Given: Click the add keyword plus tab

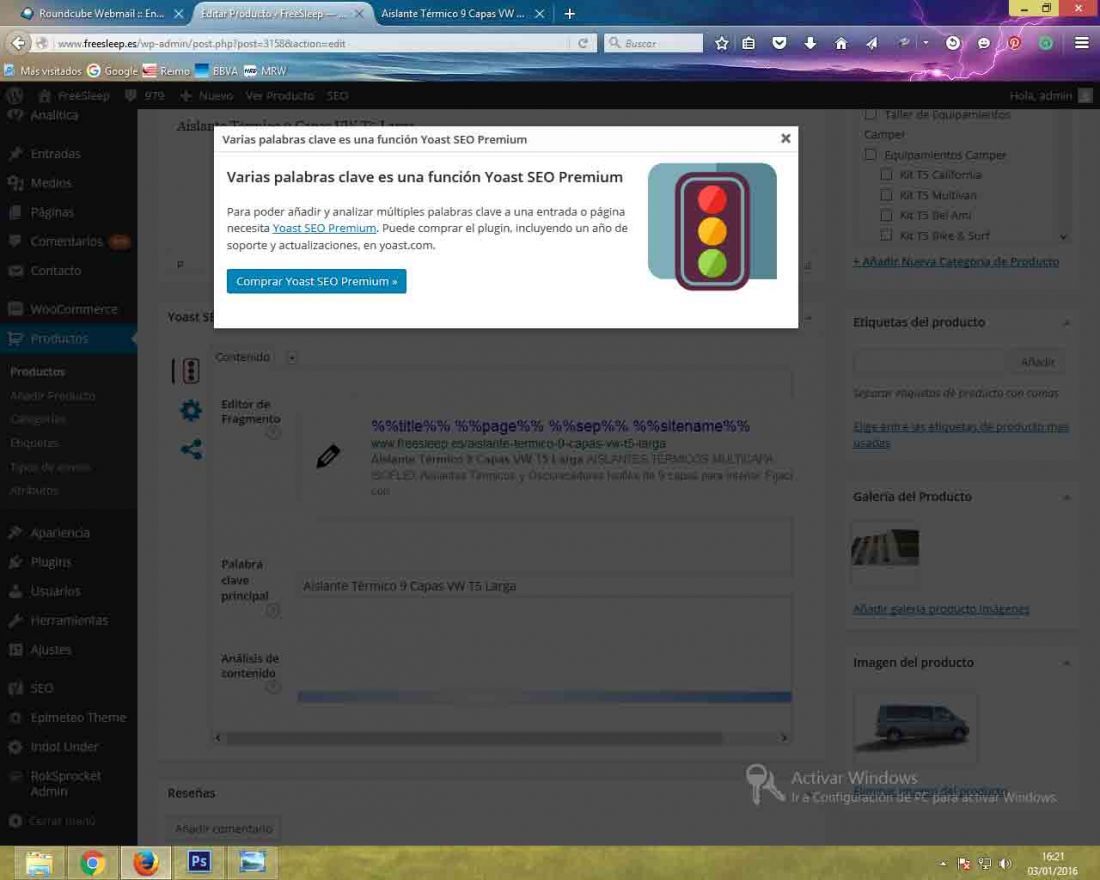Looking at the screenshot, I should pos(291,358).
